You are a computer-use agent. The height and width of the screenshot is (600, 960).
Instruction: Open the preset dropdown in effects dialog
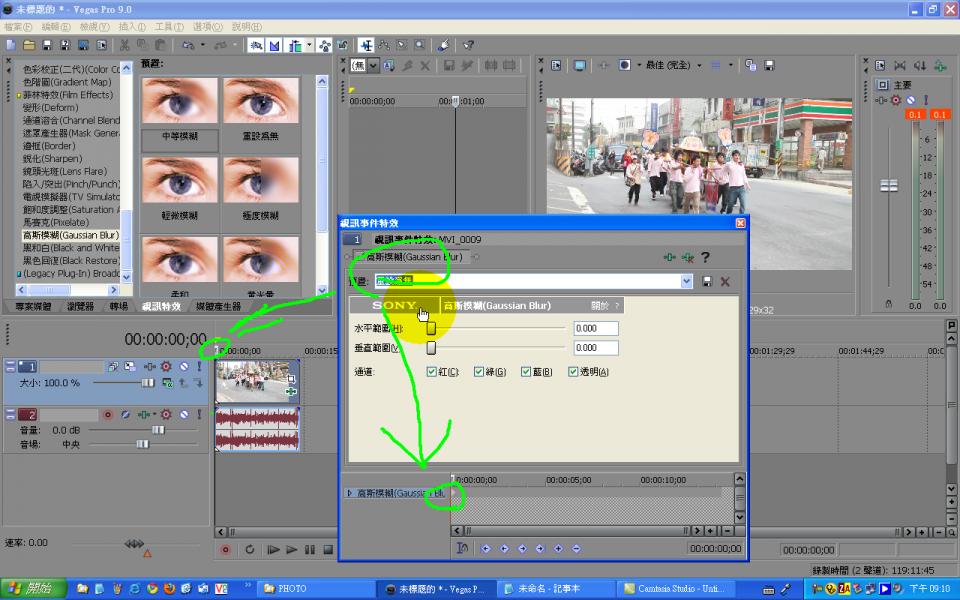[686, 282]
